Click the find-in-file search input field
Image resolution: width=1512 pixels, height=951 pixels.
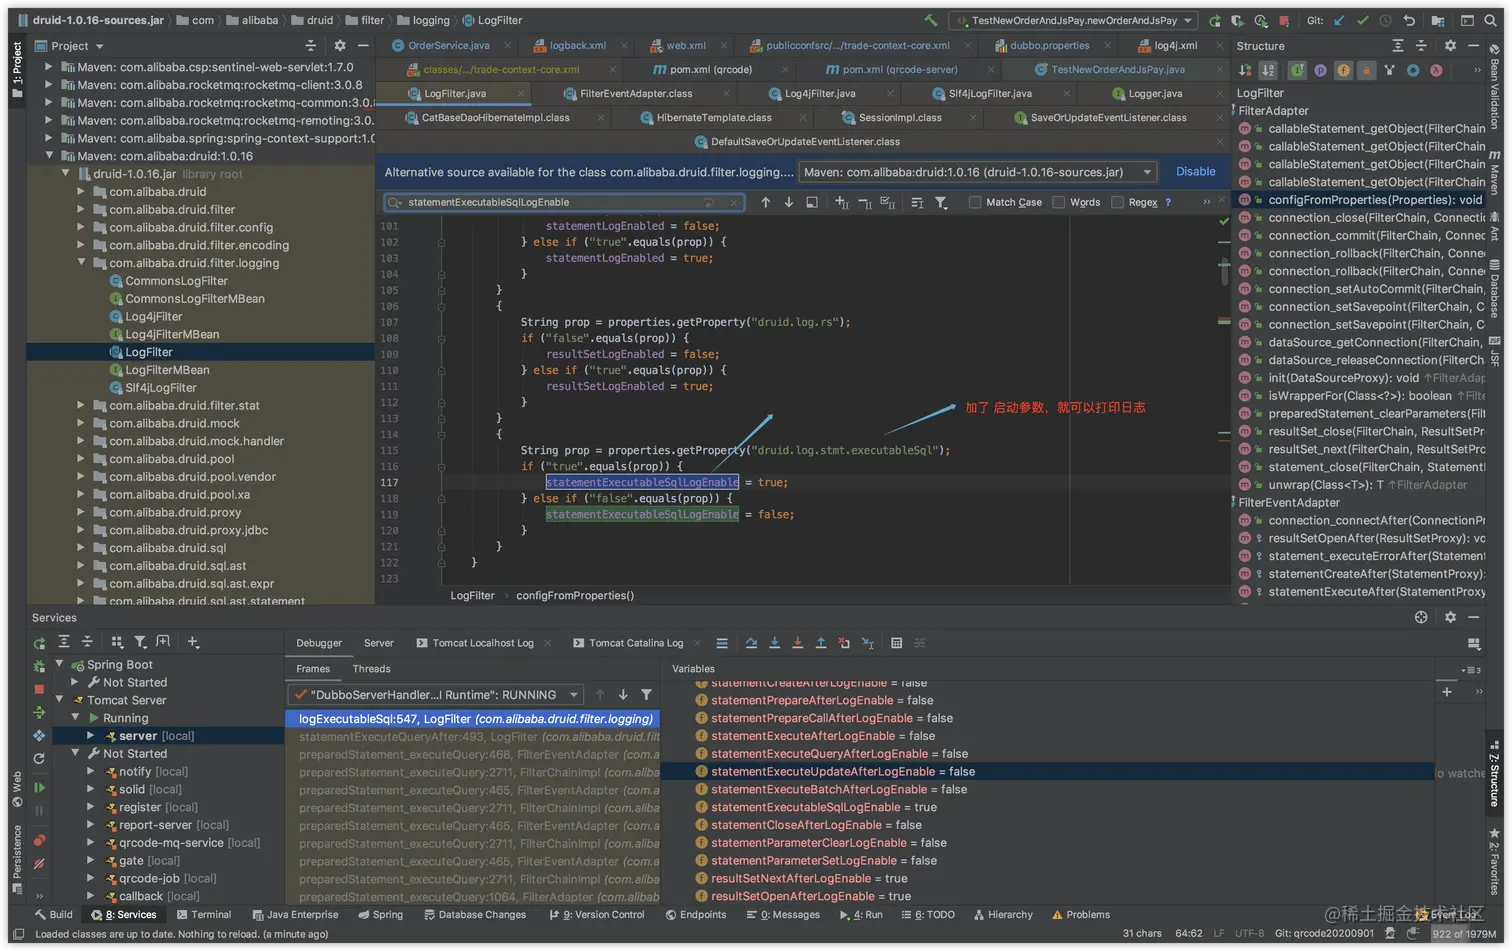[x=560, y=202]
